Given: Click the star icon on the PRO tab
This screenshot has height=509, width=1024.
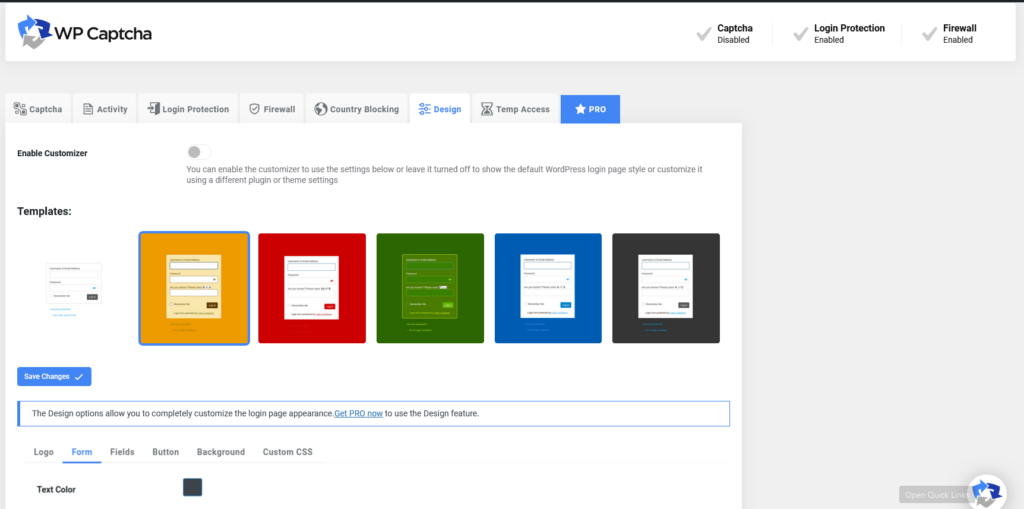Looking at the screenshot, I should (x=580, y=109).
